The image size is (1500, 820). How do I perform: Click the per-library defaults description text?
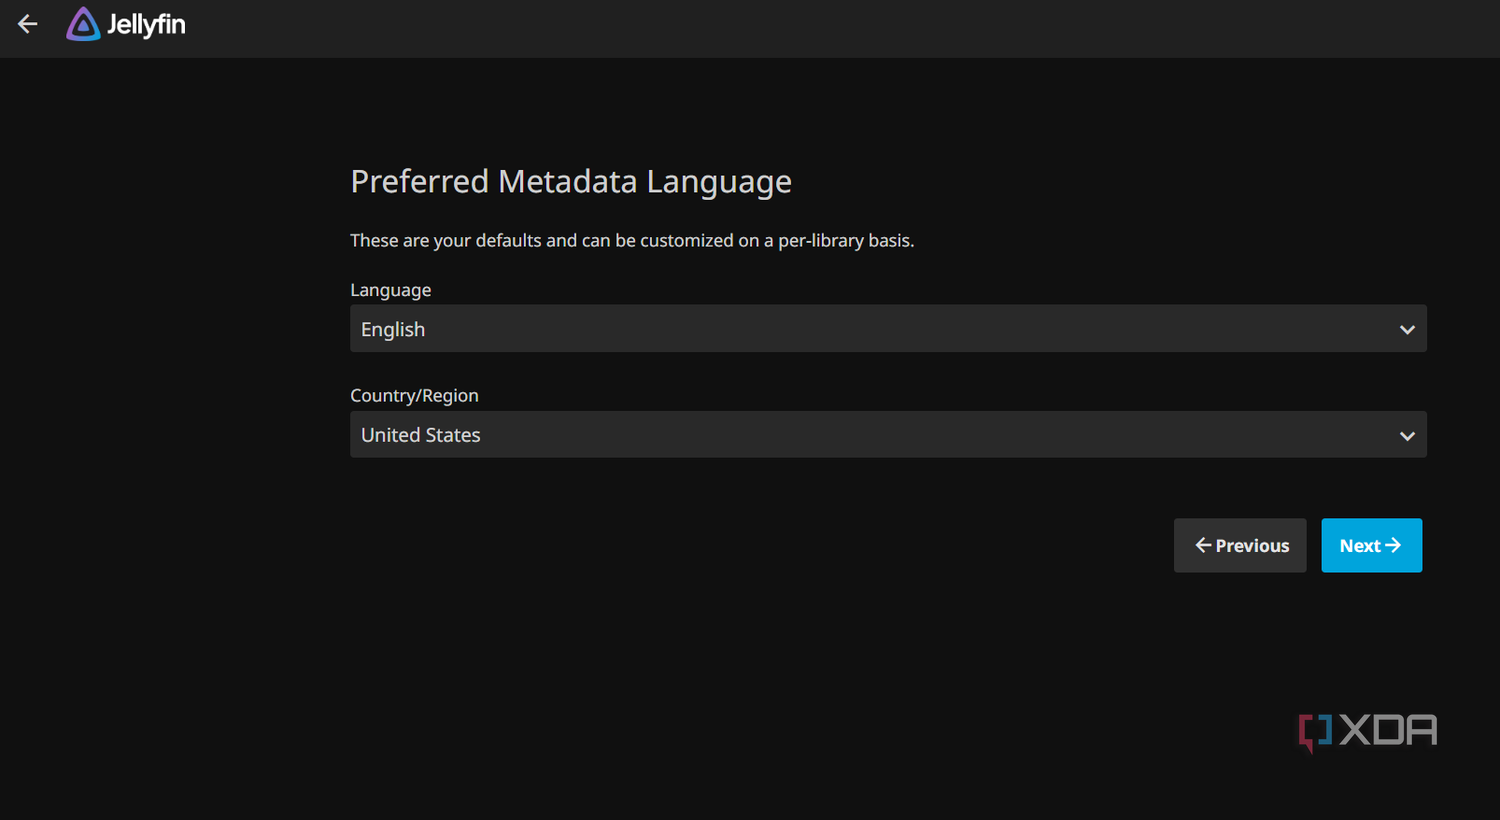tap(632, 241)
